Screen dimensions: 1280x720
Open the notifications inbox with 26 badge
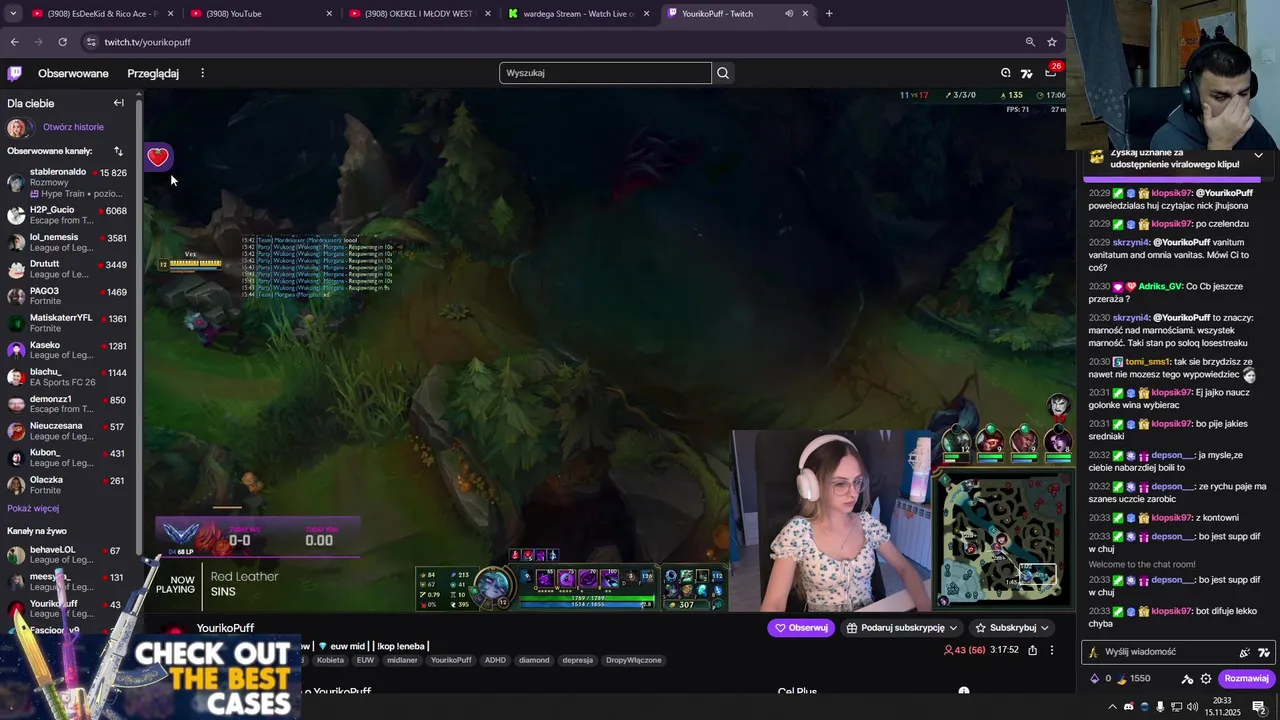(x=1050, y=73)
